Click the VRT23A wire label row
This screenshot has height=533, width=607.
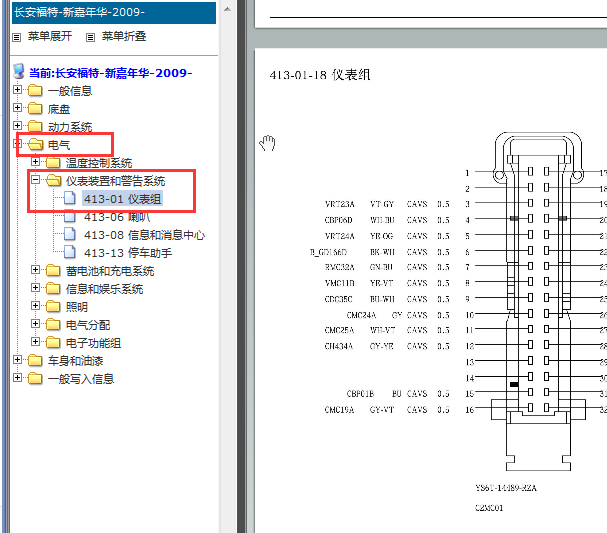coord(387,204)
